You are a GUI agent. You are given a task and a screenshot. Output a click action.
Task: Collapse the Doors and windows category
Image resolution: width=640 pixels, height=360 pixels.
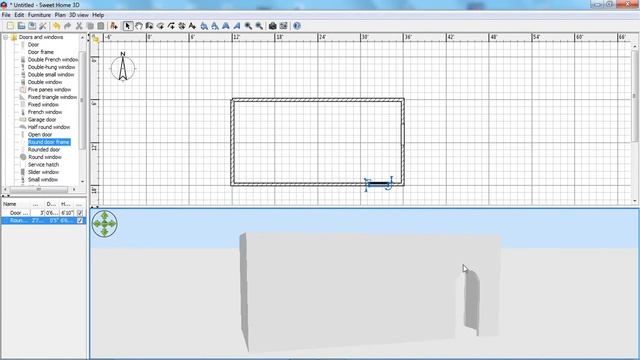point(6,37)
